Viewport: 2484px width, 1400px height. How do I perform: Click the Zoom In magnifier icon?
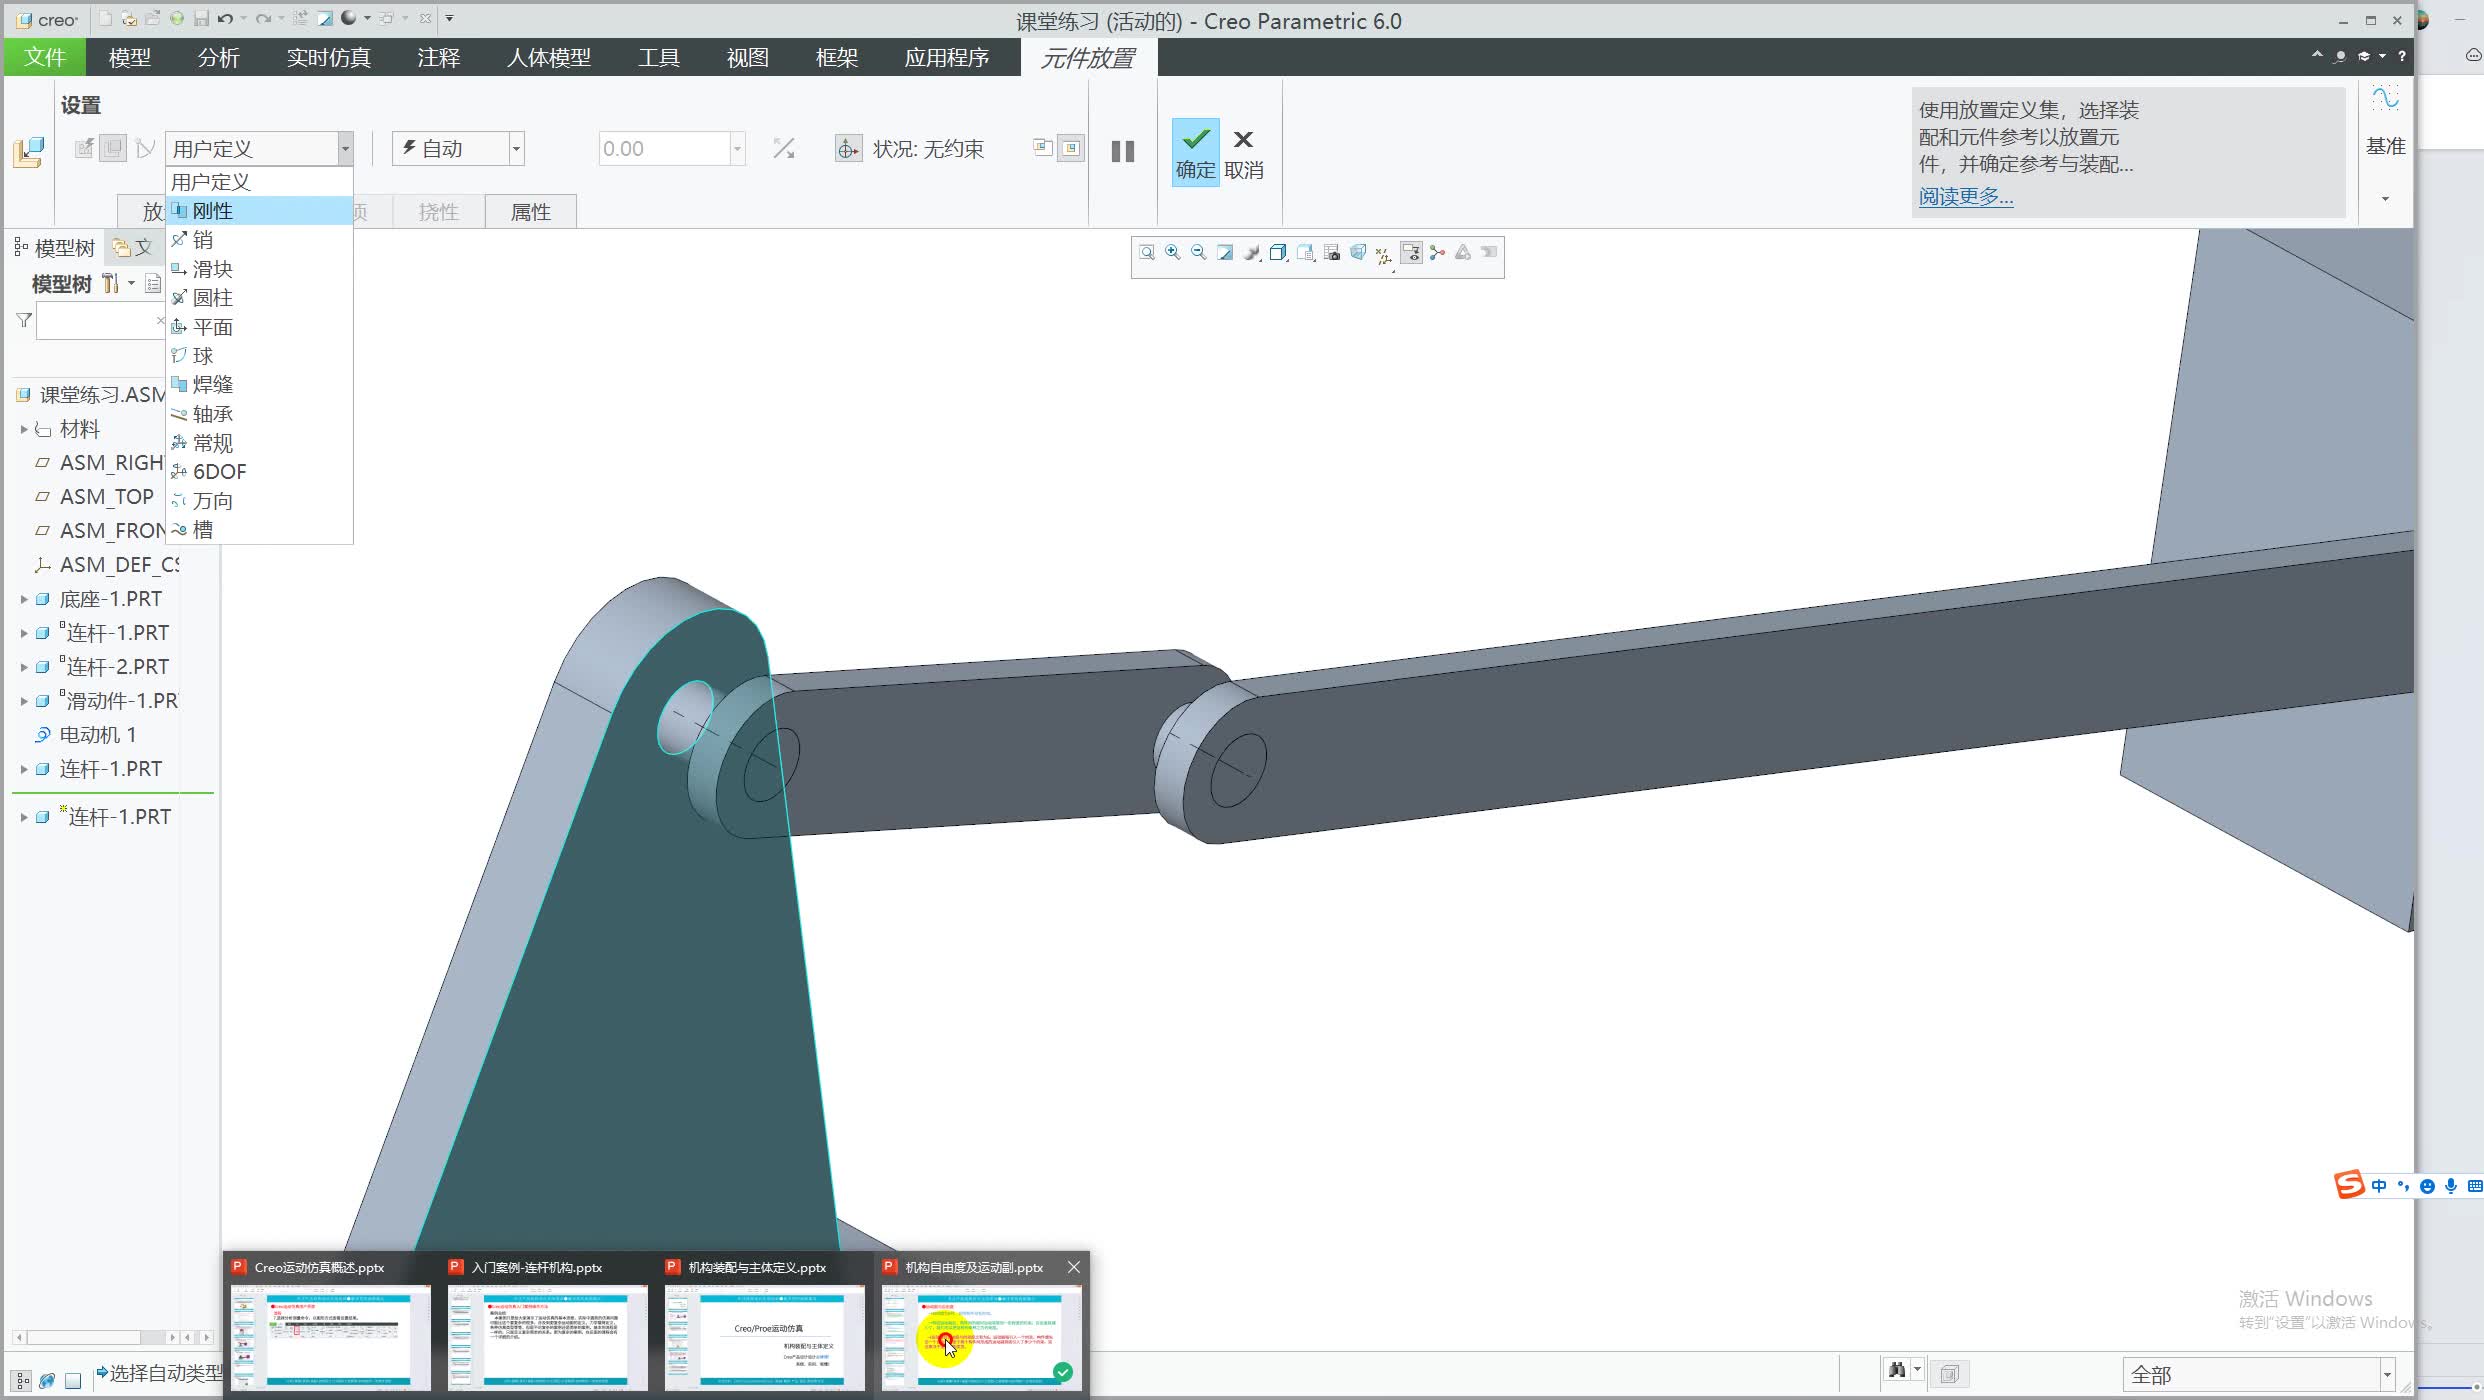[x=1172, y=253]
